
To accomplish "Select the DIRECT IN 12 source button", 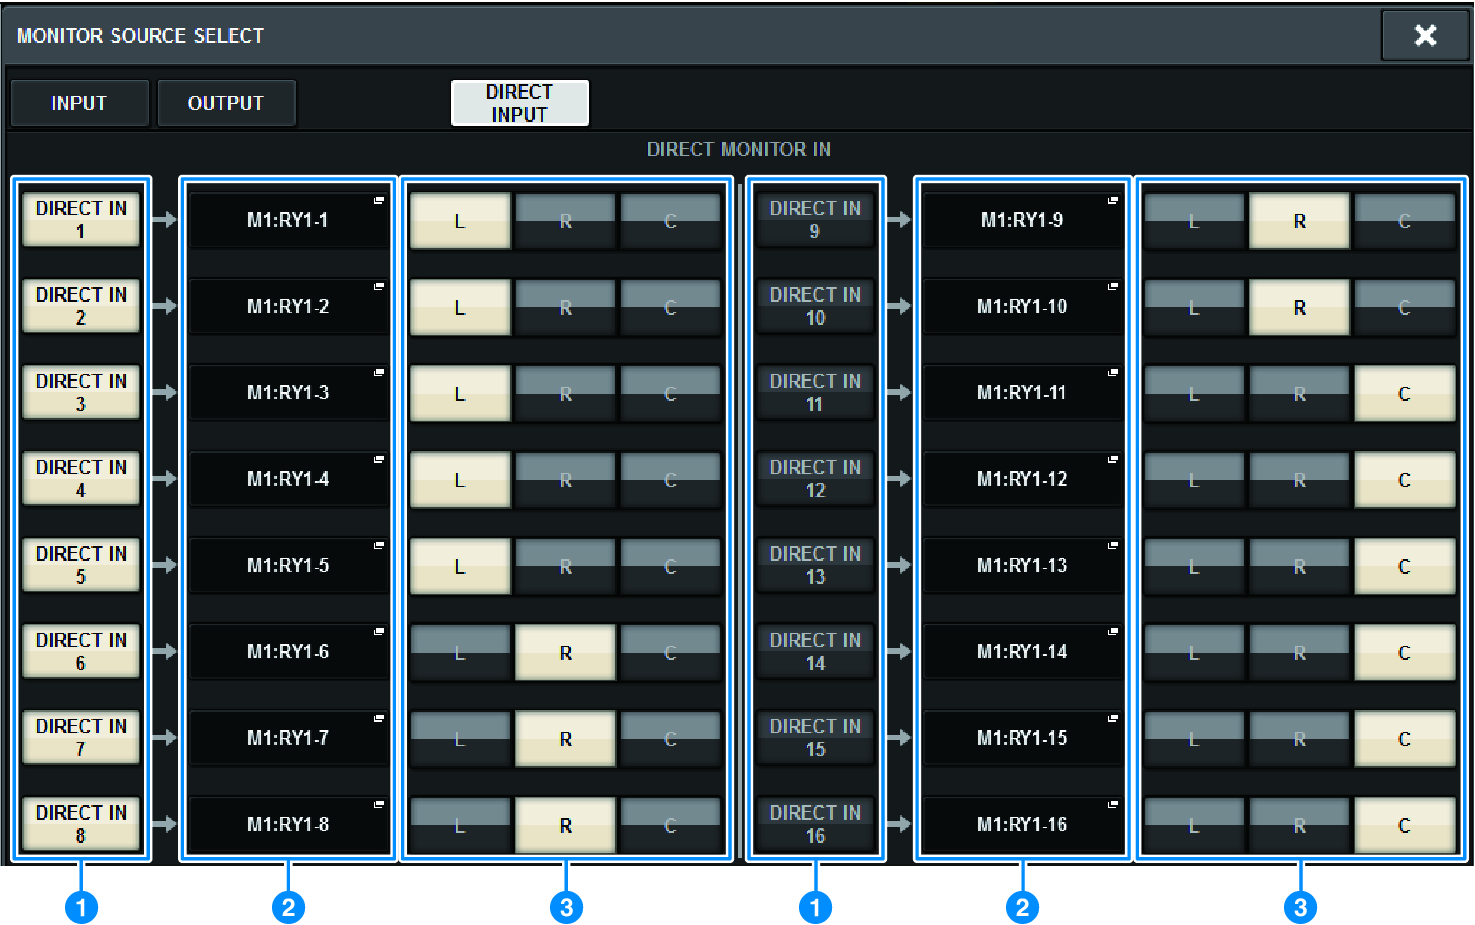I will [x=815, y=478].
